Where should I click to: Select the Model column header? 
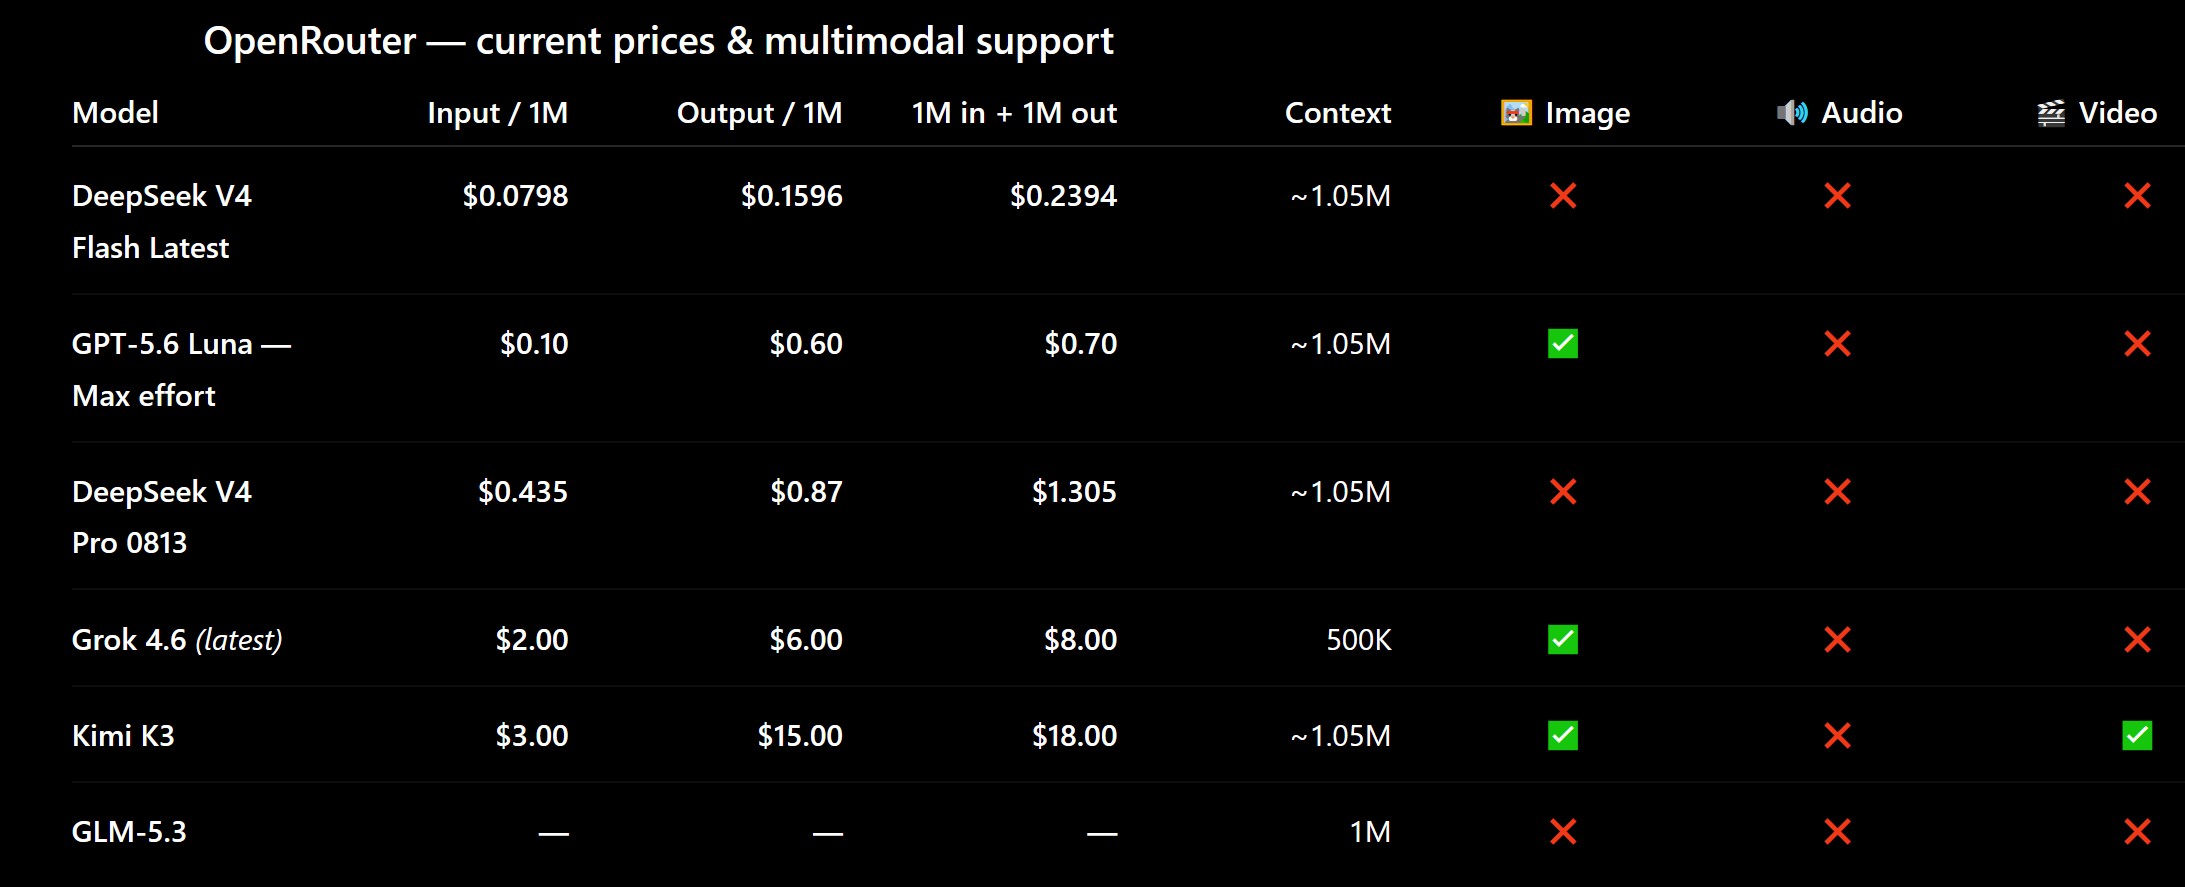click(x=115, y=113)
